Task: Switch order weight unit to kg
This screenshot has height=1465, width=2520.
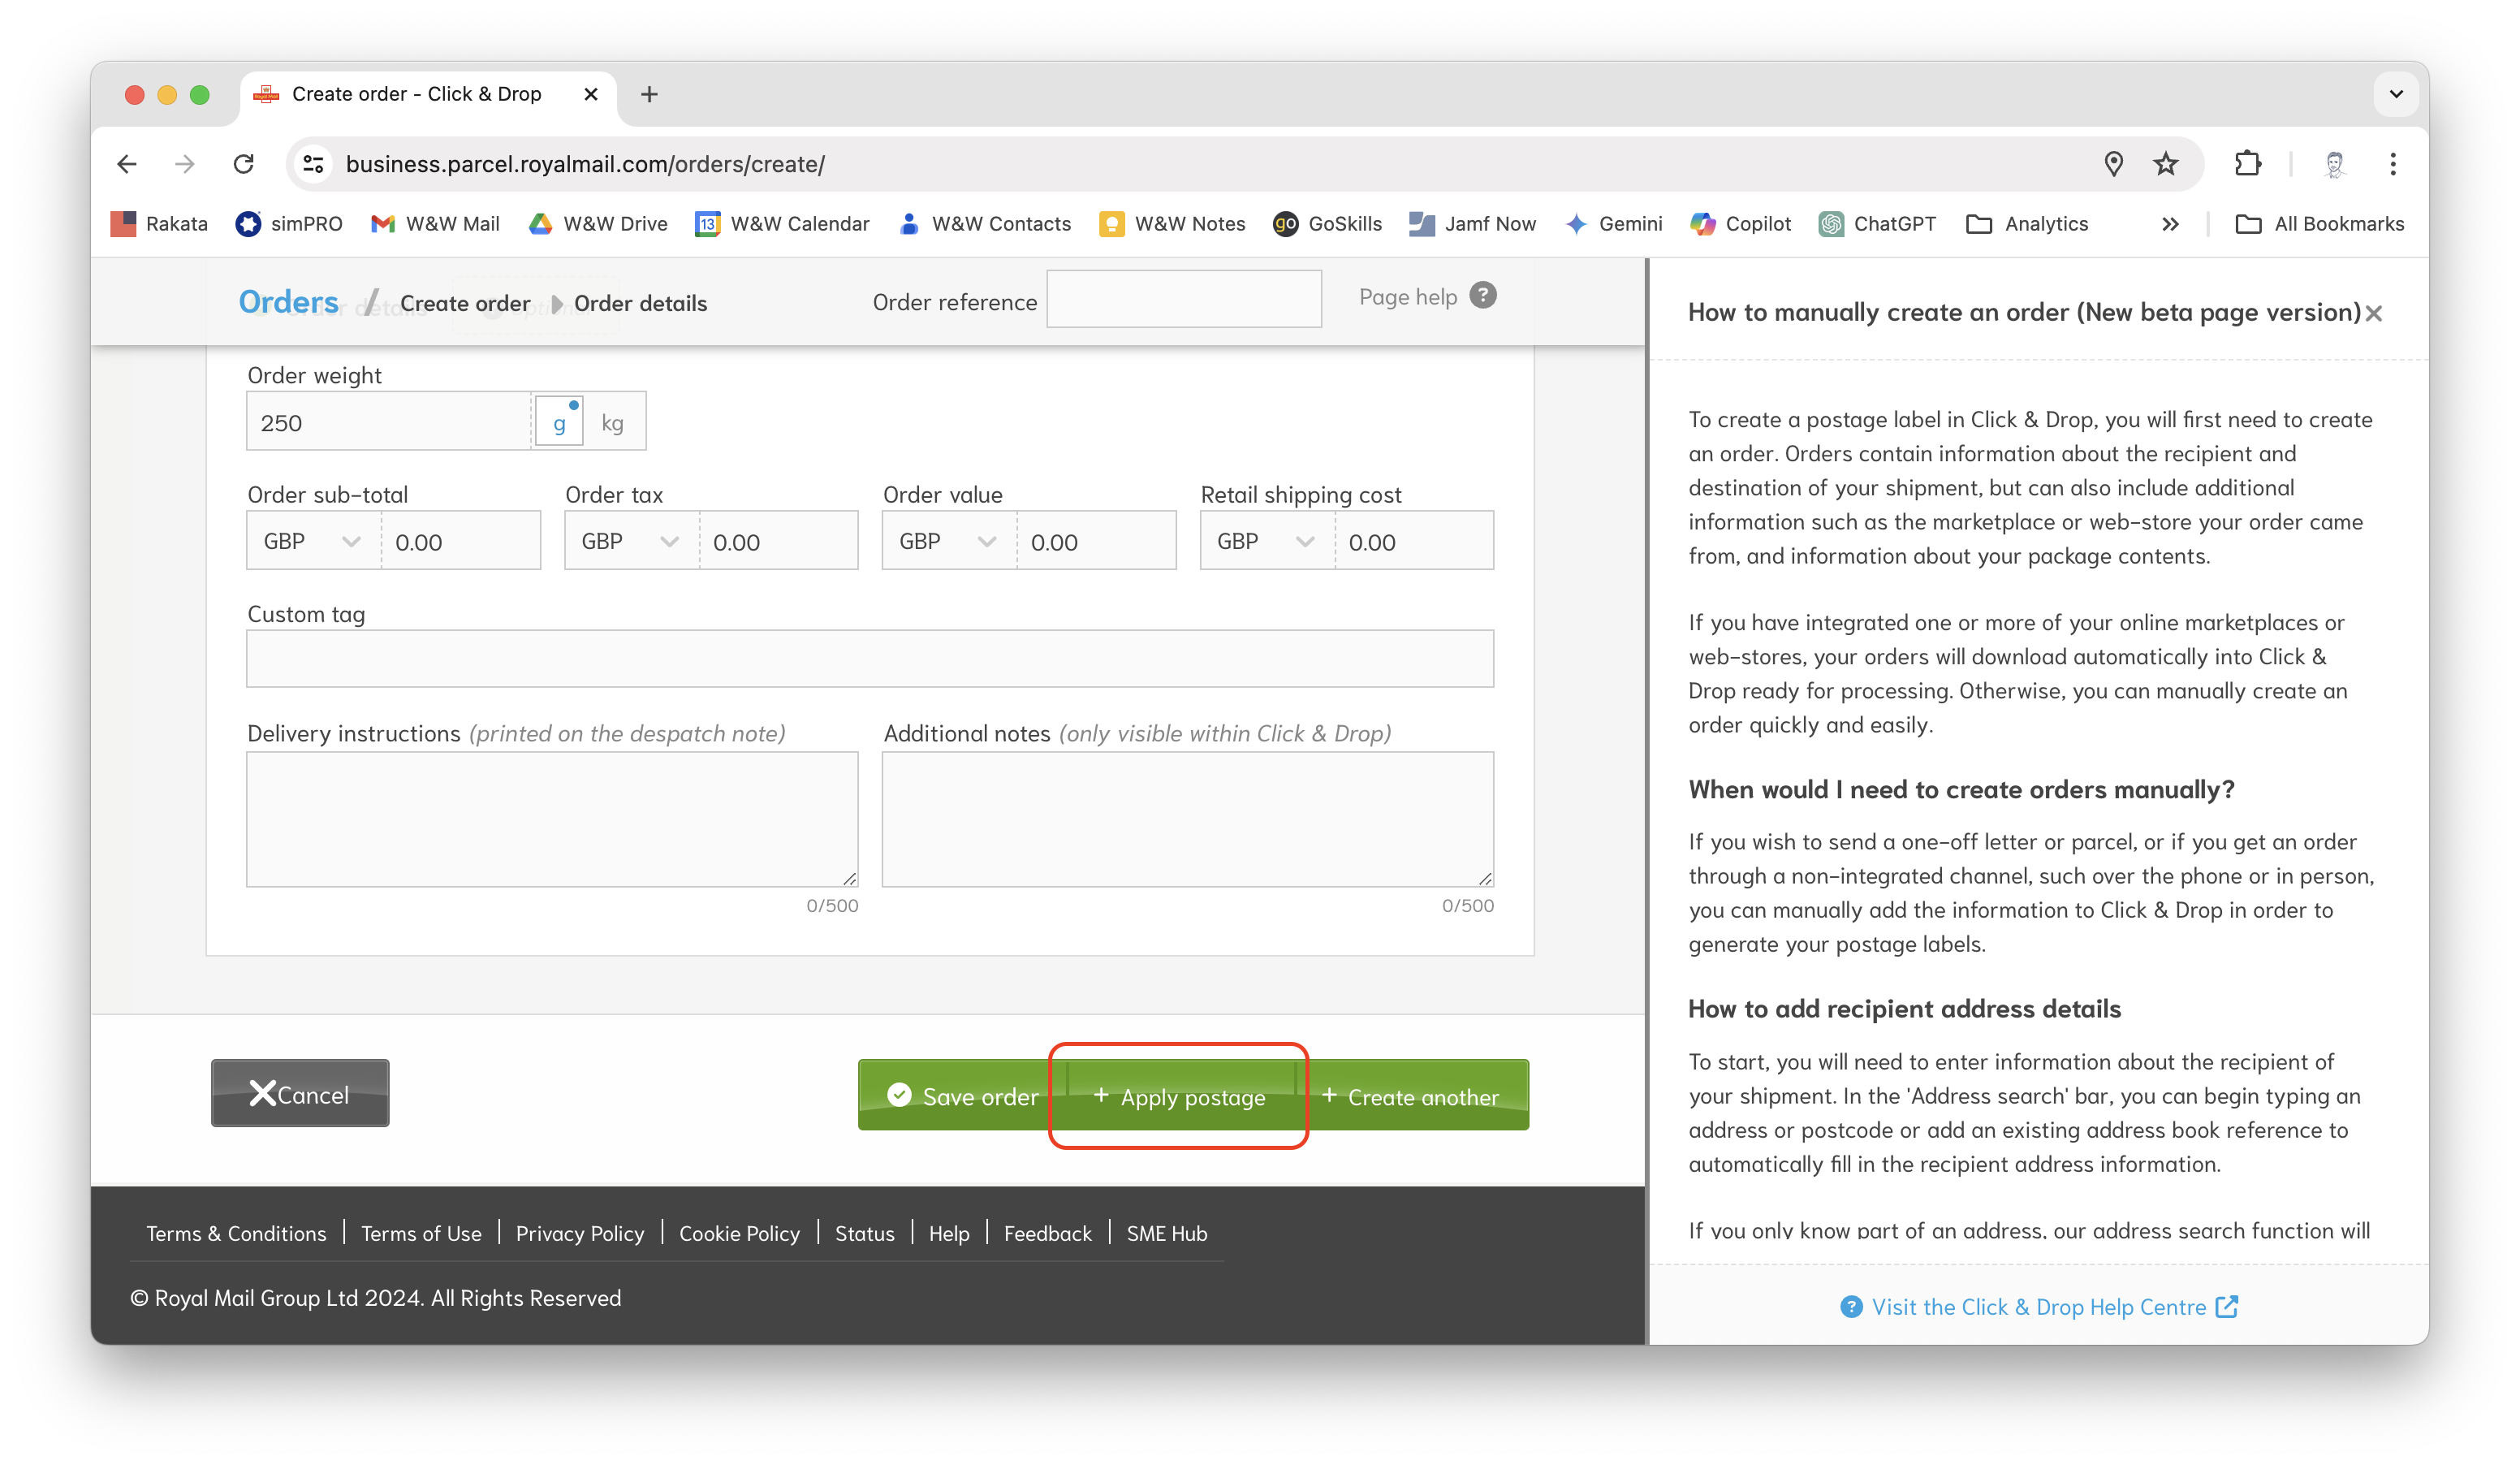Action: click(613, 423)
